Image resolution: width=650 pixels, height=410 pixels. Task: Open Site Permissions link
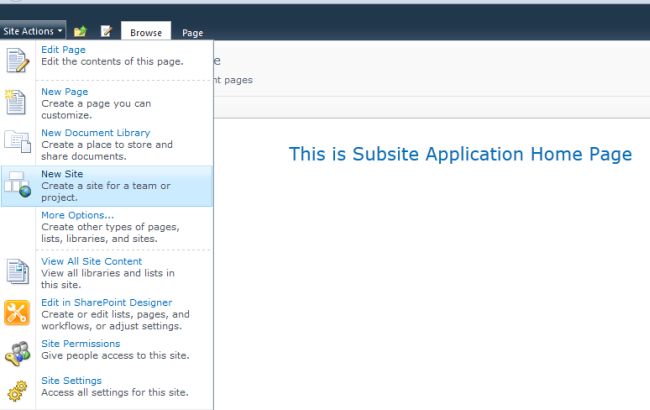tap(81, 344)
